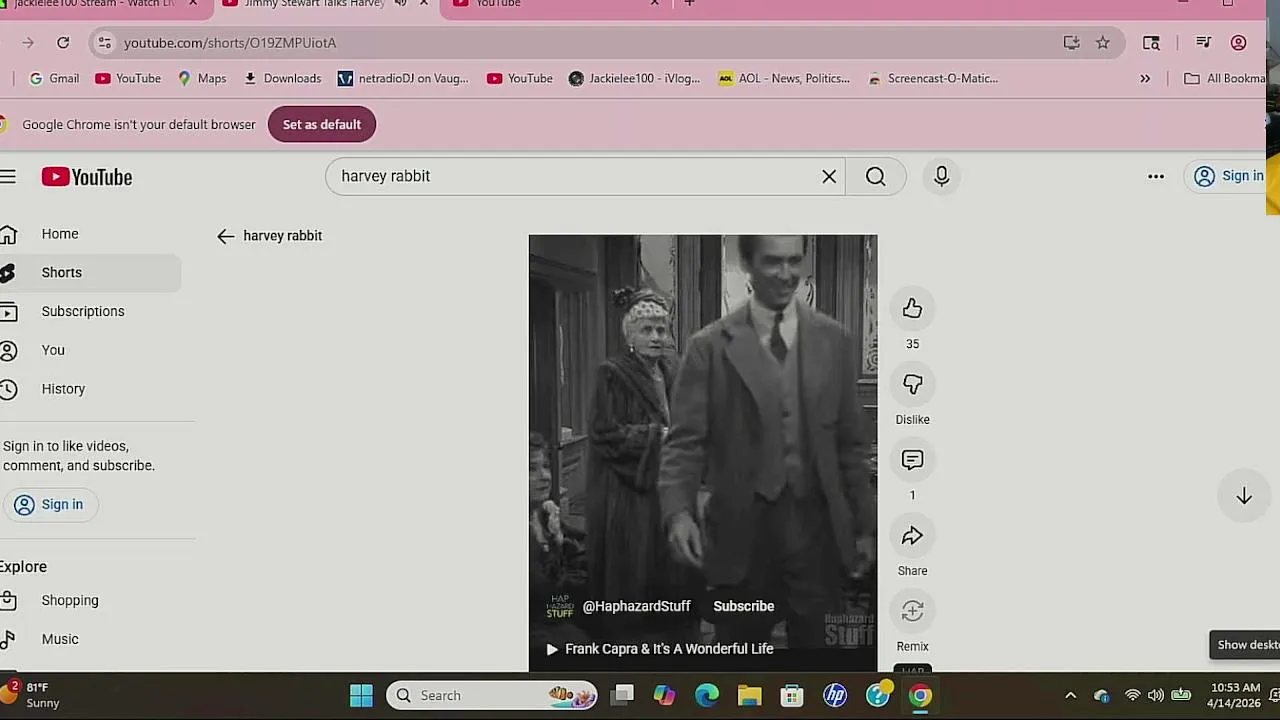Dislike the short video
Screen dimensions: 1280x720
coord(912,384)
